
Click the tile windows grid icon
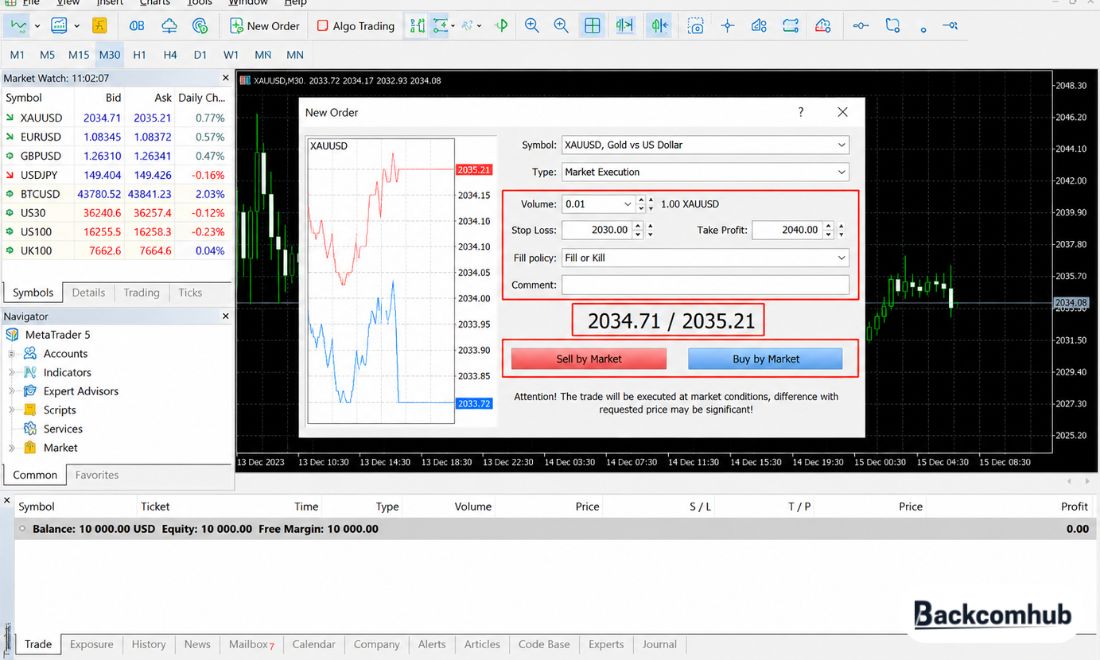(x=592, y=26)
